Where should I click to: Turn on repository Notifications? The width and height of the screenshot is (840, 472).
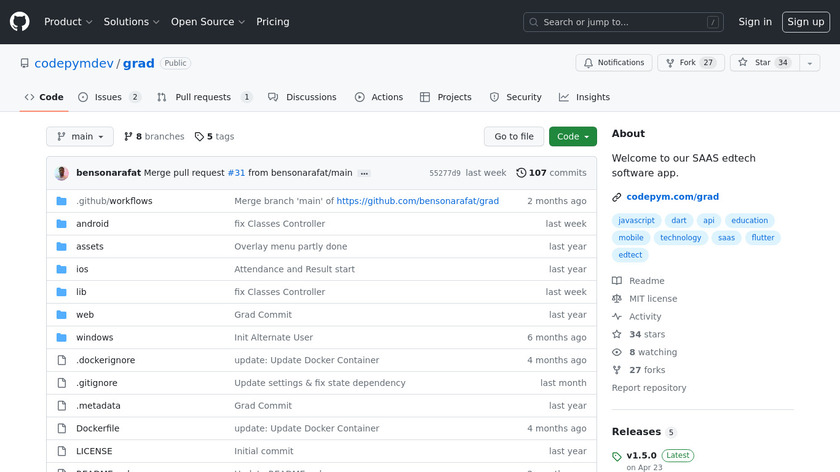(x=614, y=63)
